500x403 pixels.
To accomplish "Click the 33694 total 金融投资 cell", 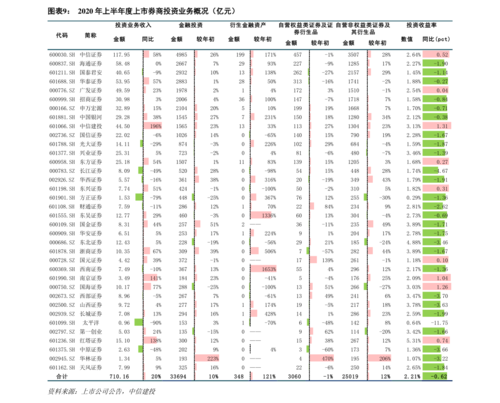I will point(178,377).
